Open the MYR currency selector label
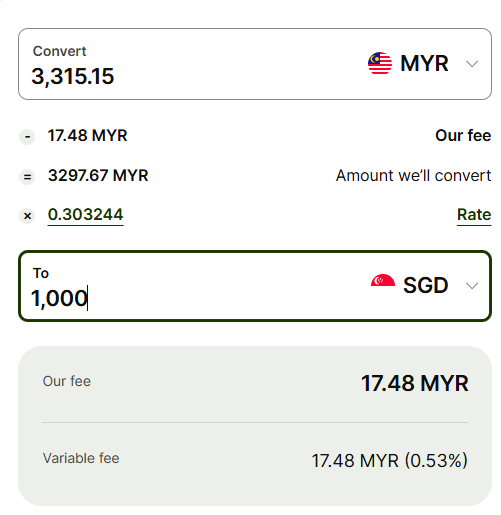 click(x=424, y=63)
